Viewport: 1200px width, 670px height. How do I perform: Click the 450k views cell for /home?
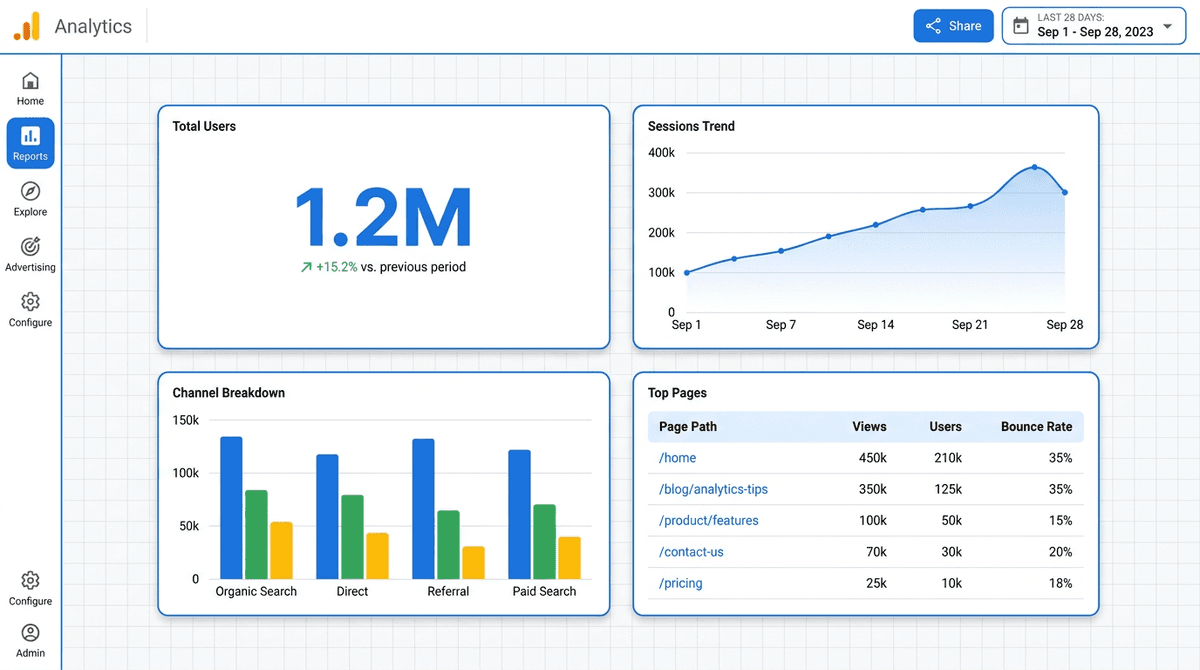click(x=872, y=458)
